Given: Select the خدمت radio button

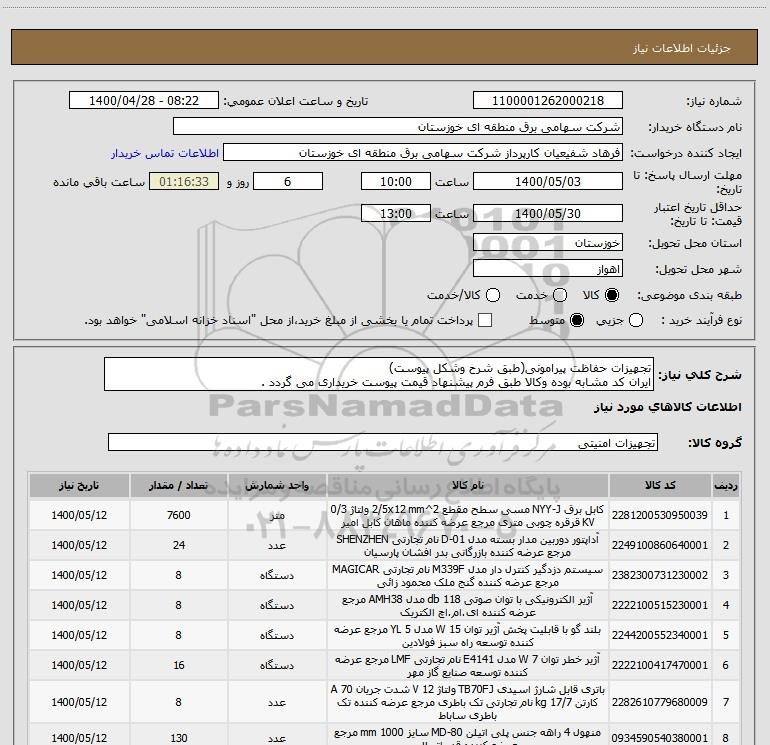Looking at the screenshot, I should coord(560,295).
